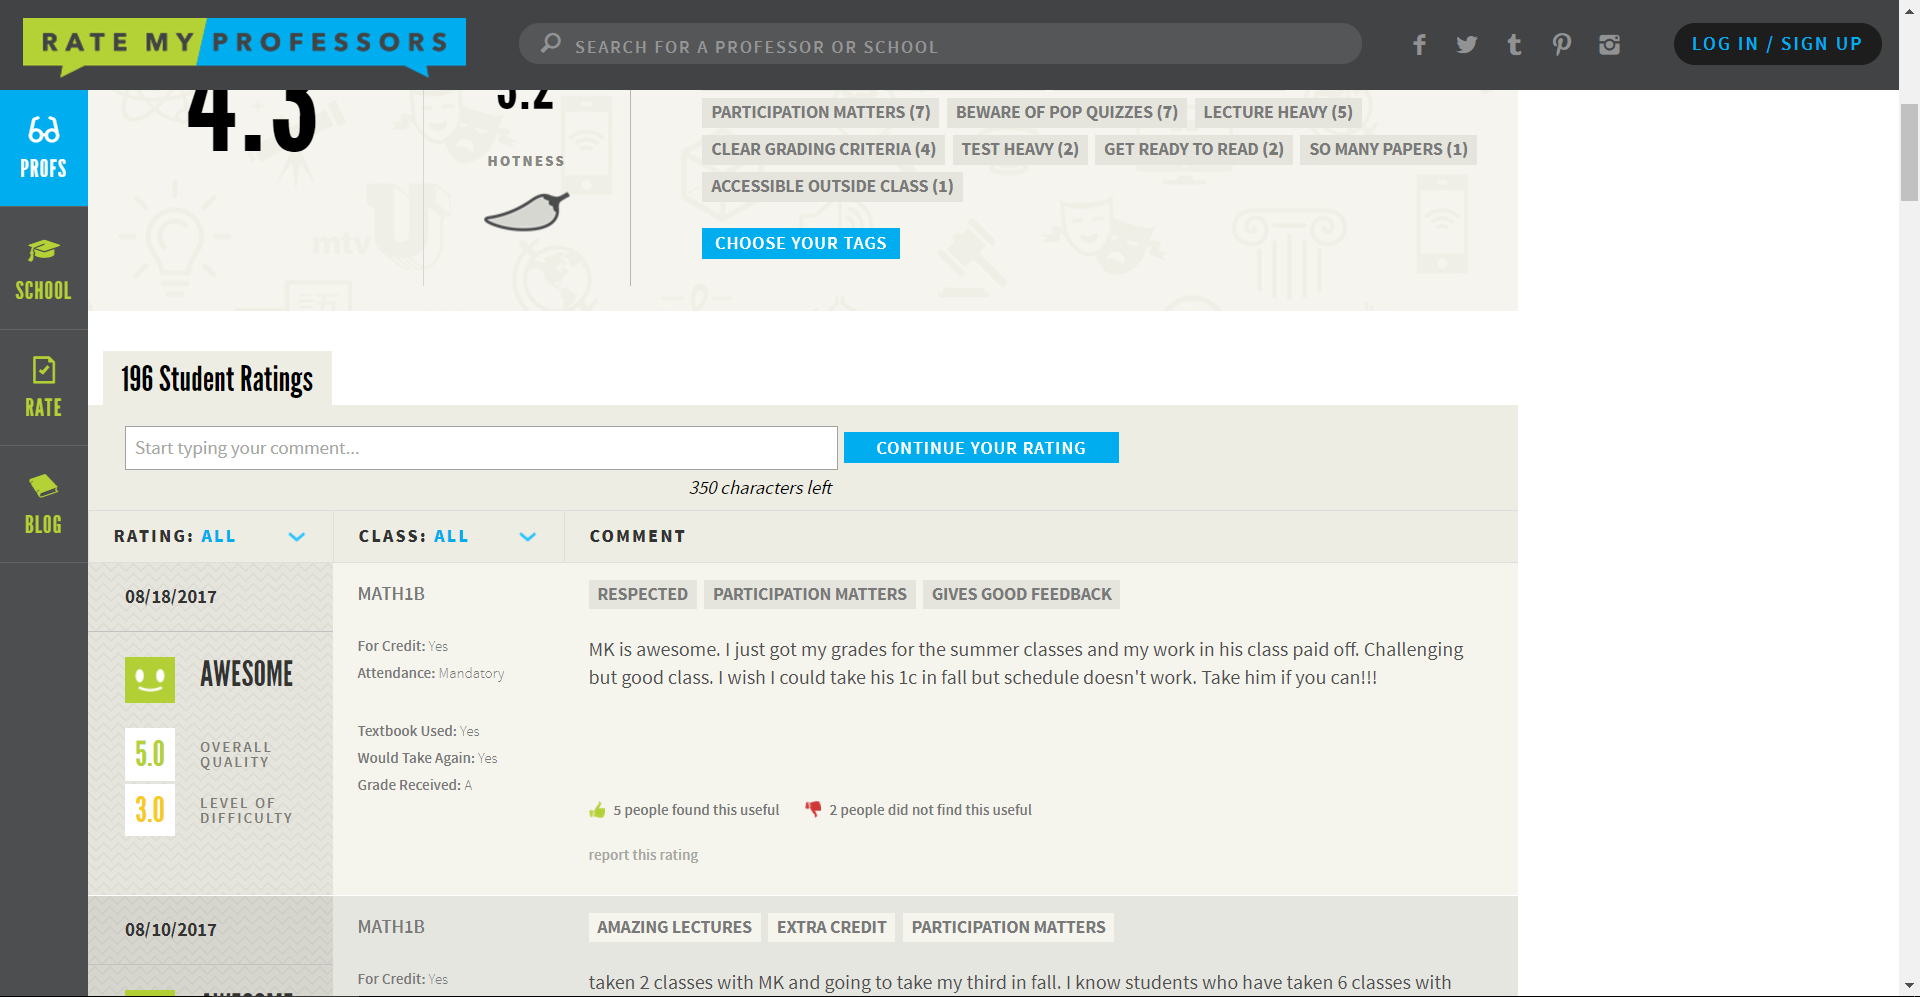Open the Class: All filter
This screenshot has height=997, width=1920.
pos(448,537)
